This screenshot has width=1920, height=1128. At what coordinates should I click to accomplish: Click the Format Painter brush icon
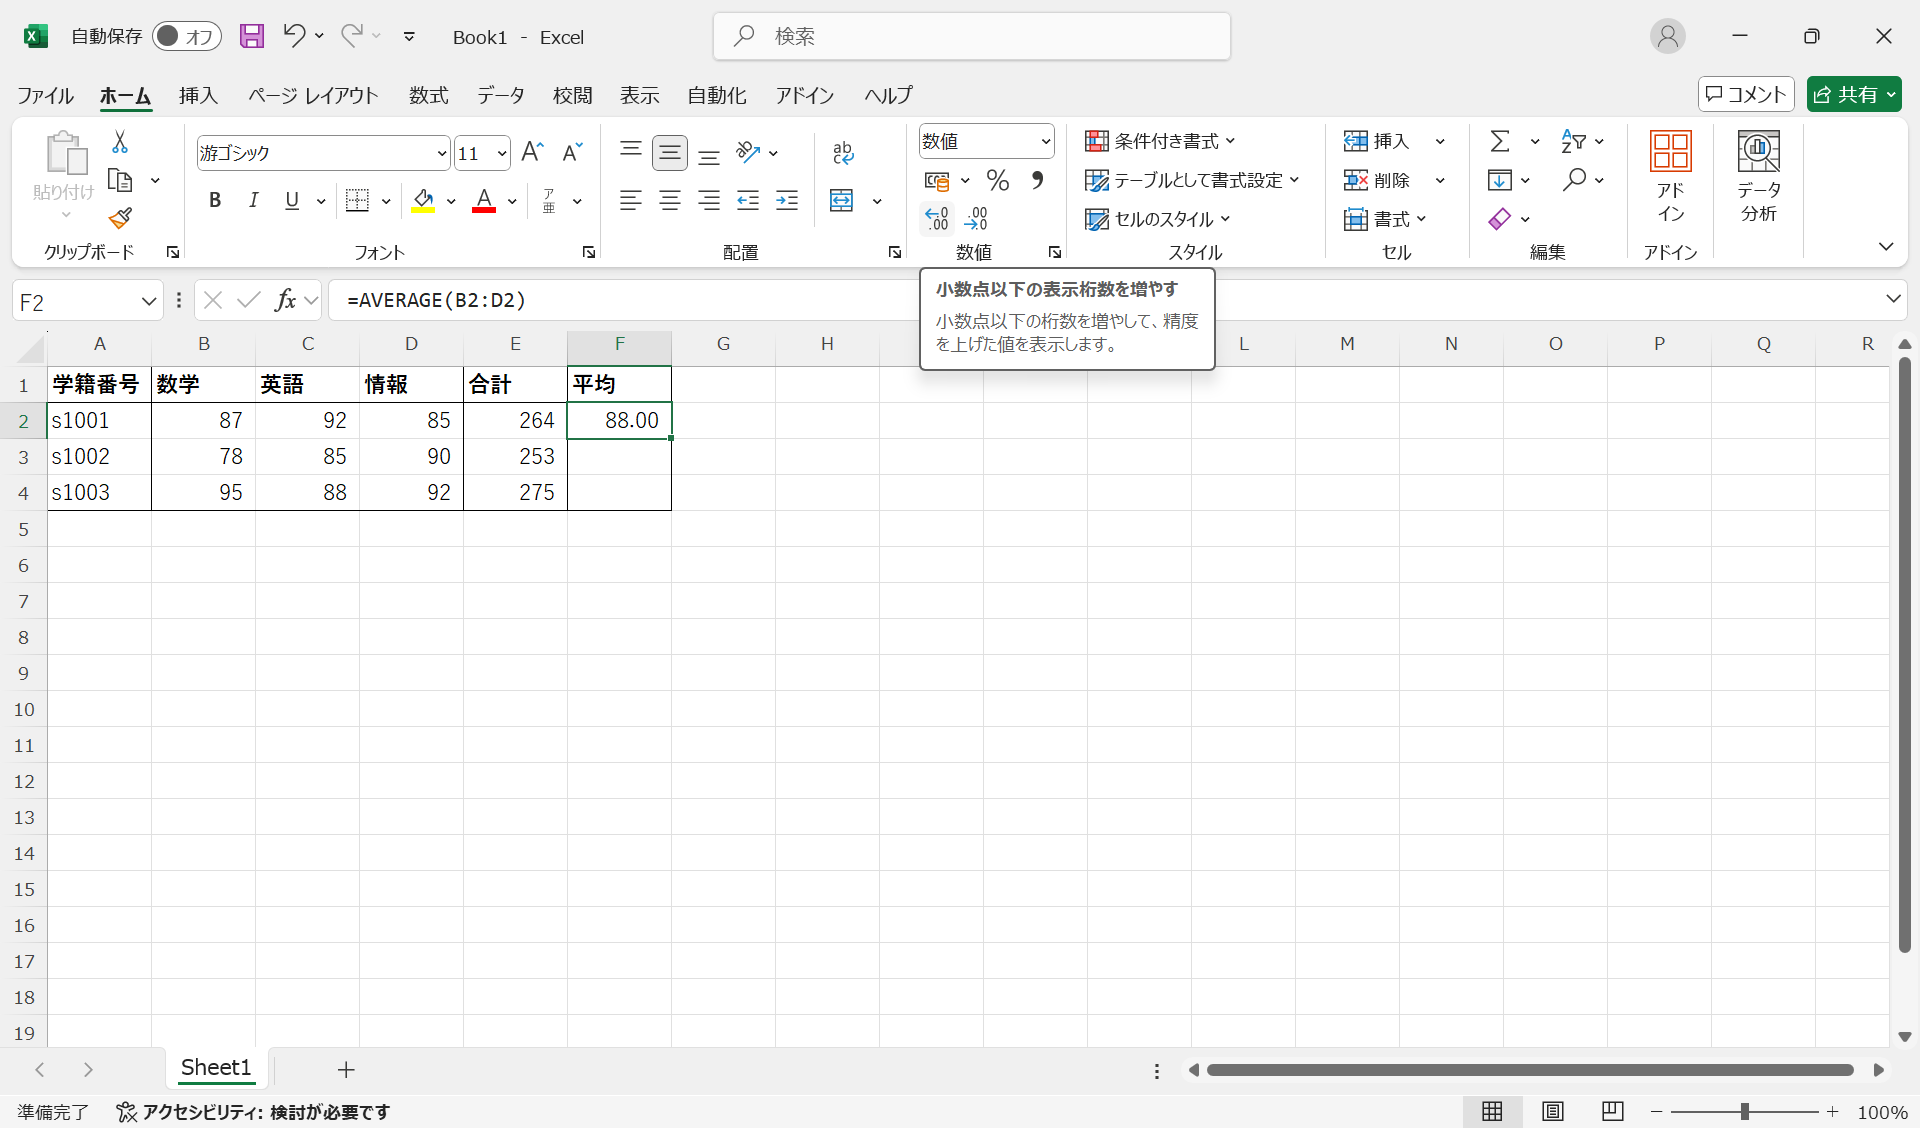pyautogui.click(x=121, y=218)
